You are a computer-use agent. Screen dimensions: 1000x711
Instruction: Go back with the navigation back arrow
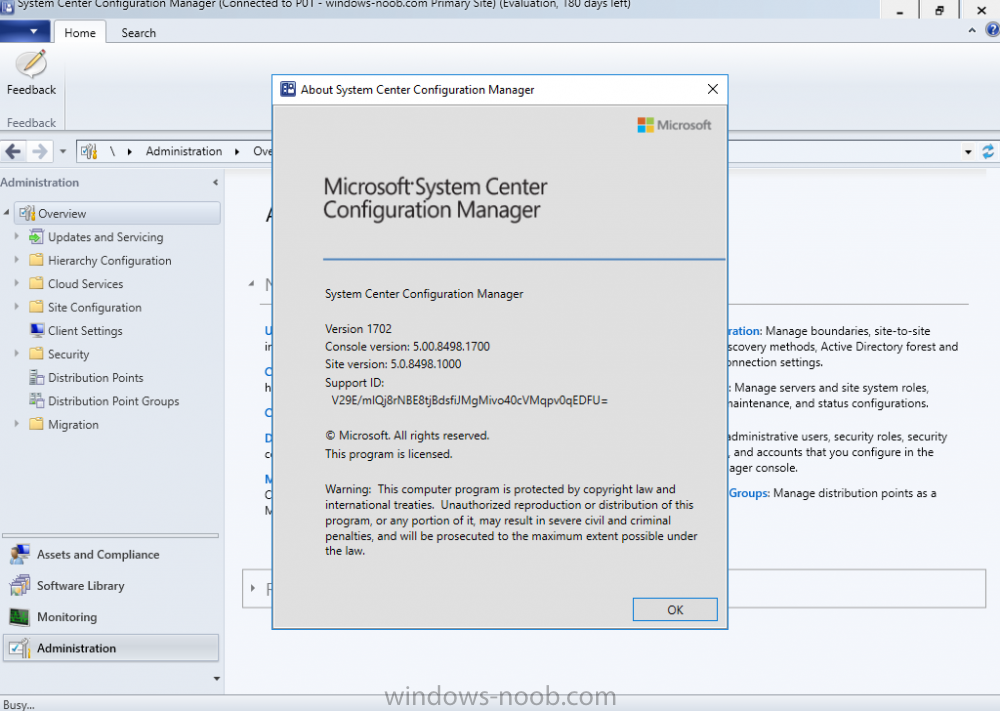(x=13, y=151)
